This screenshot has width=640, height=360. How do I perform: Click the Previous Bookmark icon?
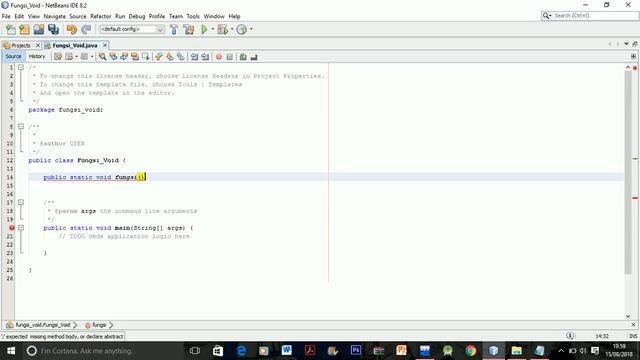[159, 57]
